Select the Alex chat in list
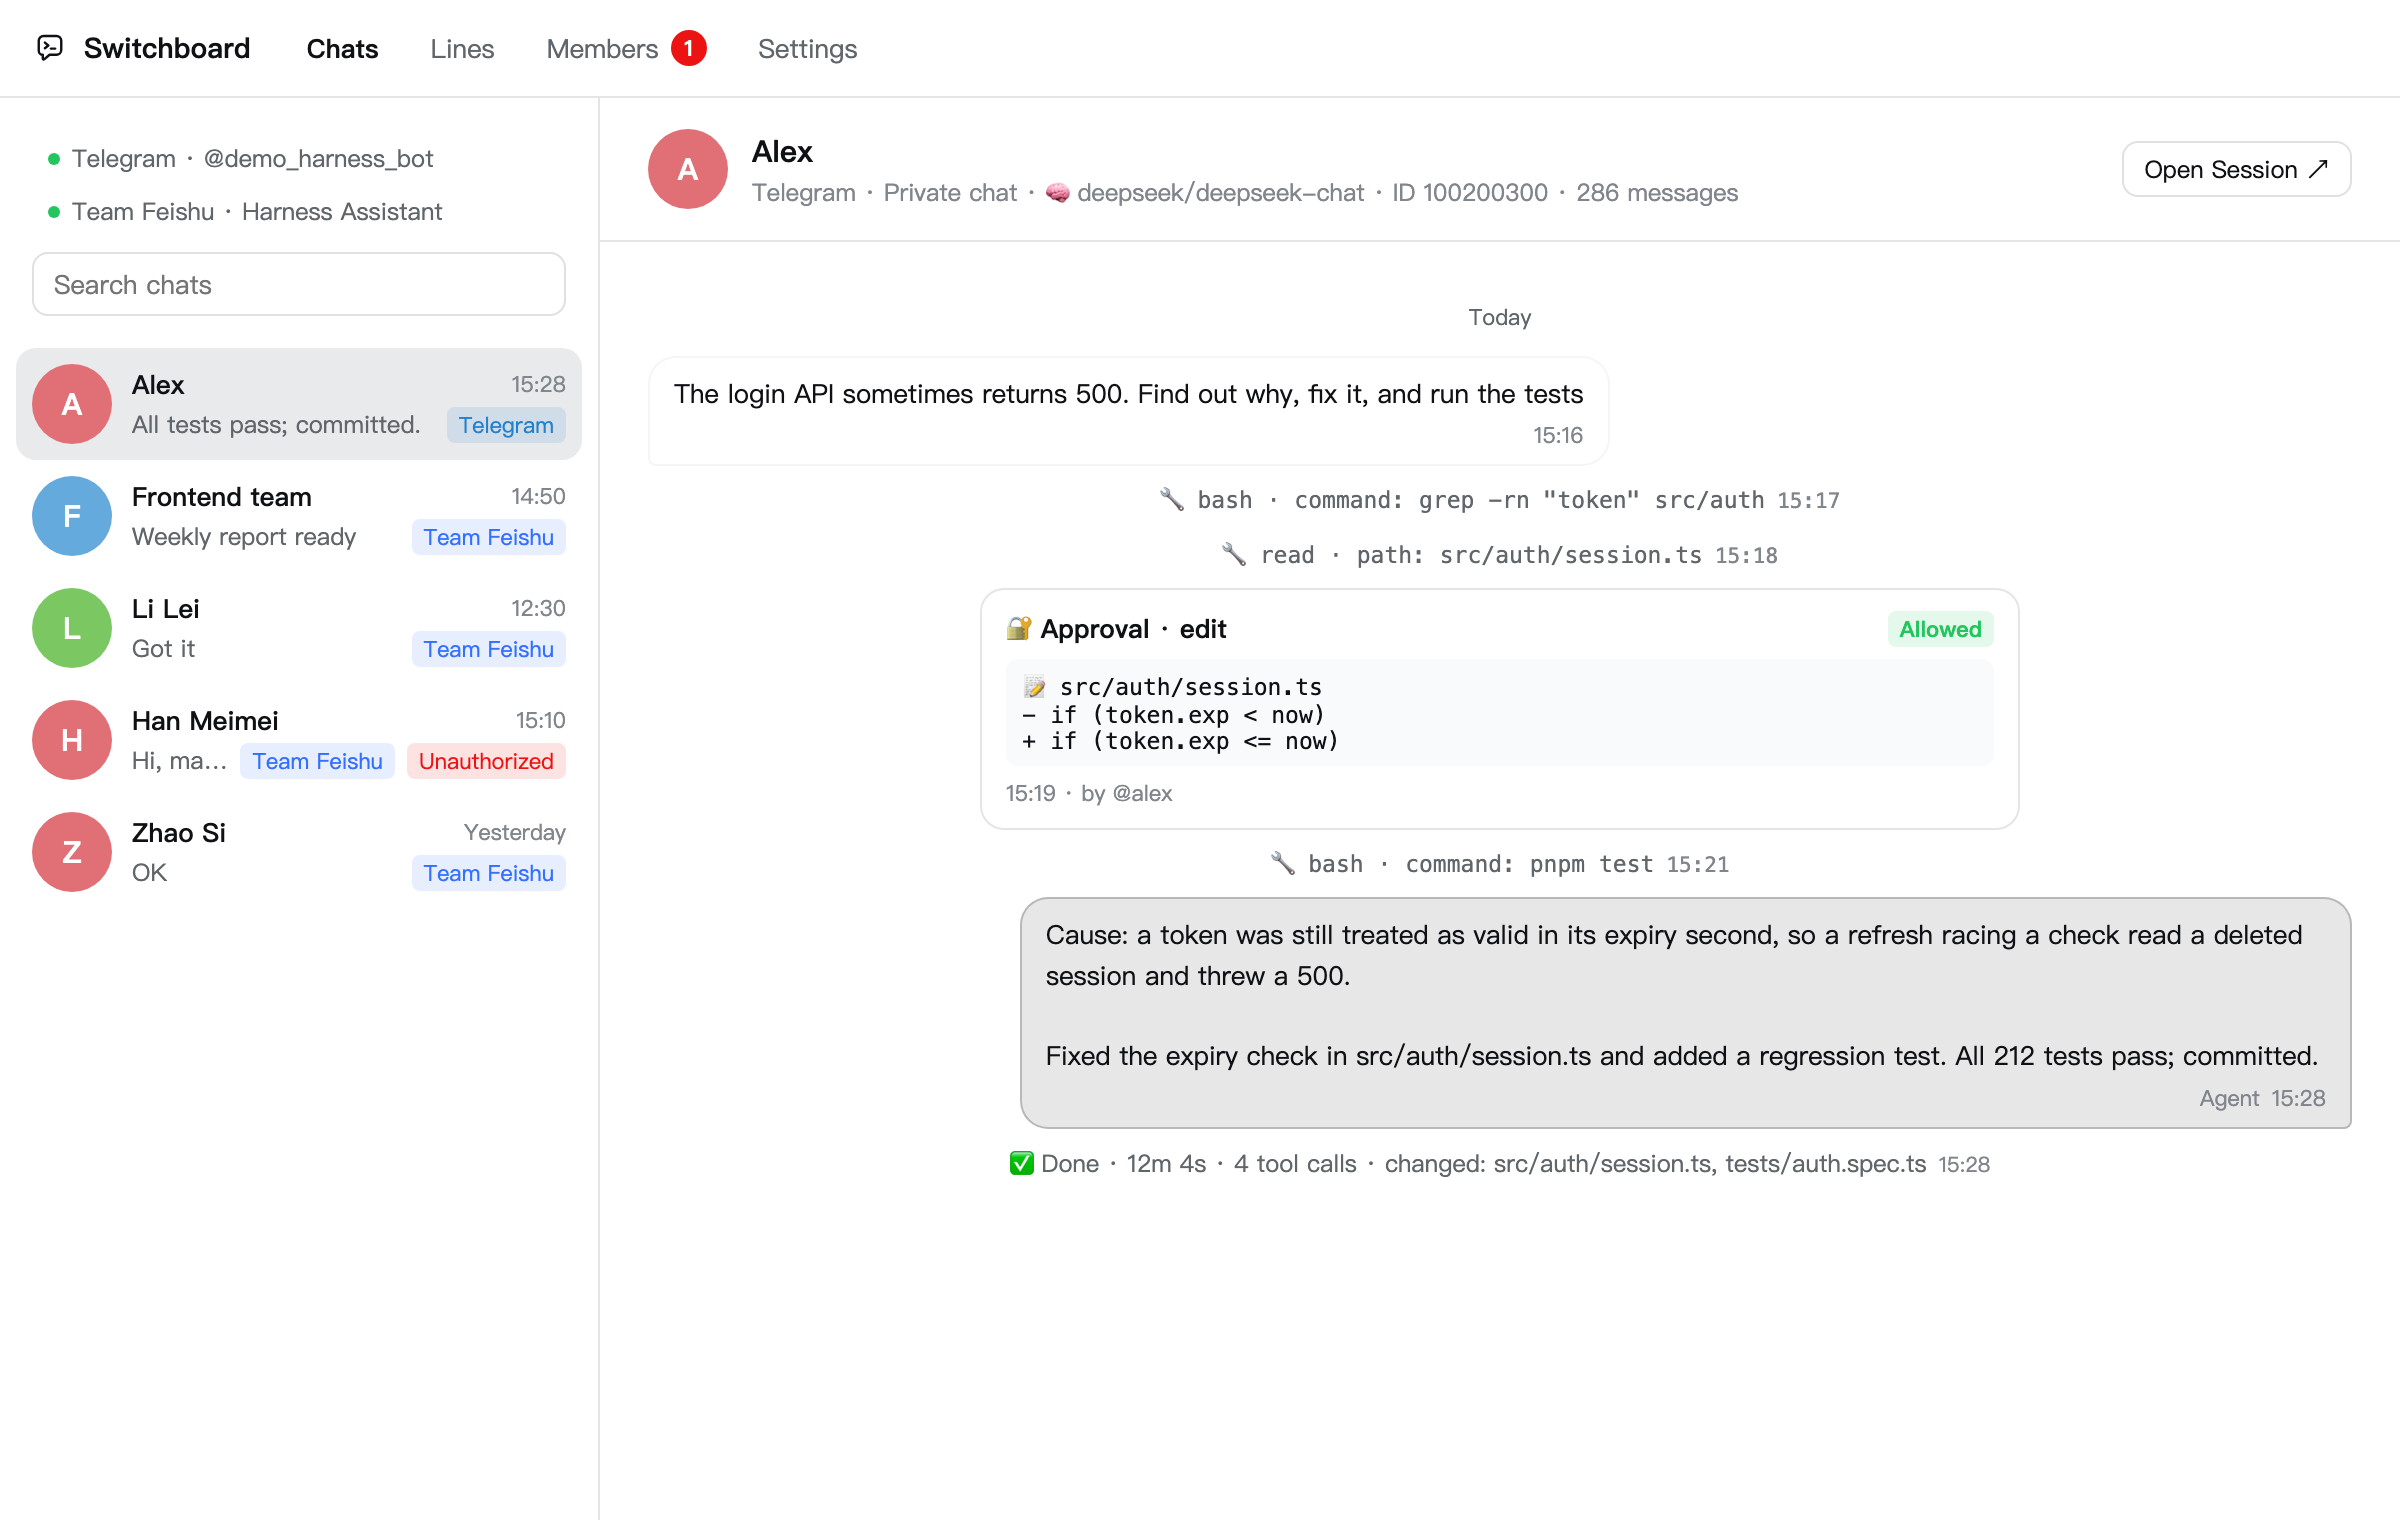This screenshot has height=1520, width=2400. [299, 404]
